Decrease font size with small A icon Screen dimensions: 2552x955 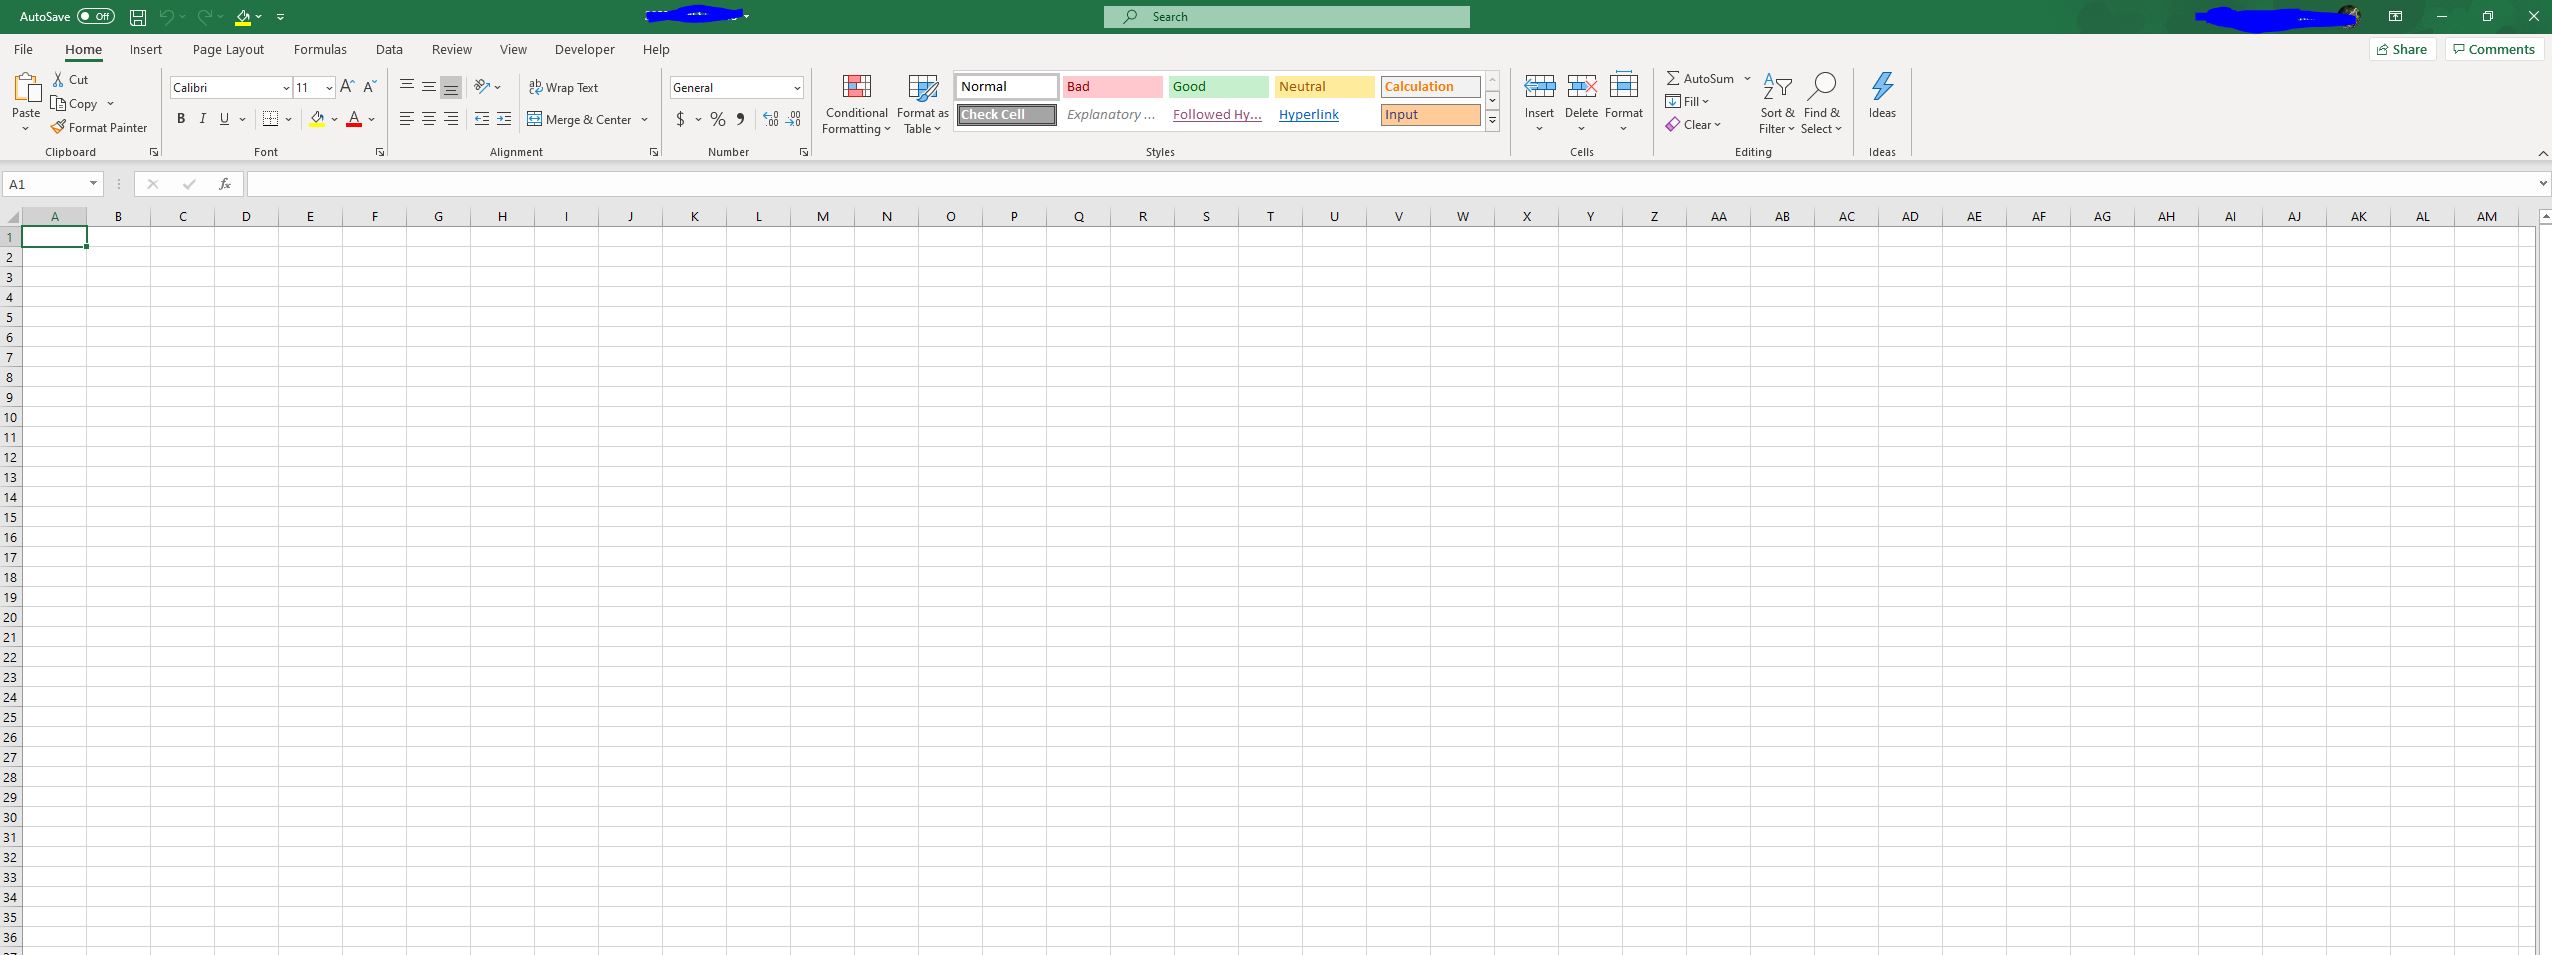[369, 87]
